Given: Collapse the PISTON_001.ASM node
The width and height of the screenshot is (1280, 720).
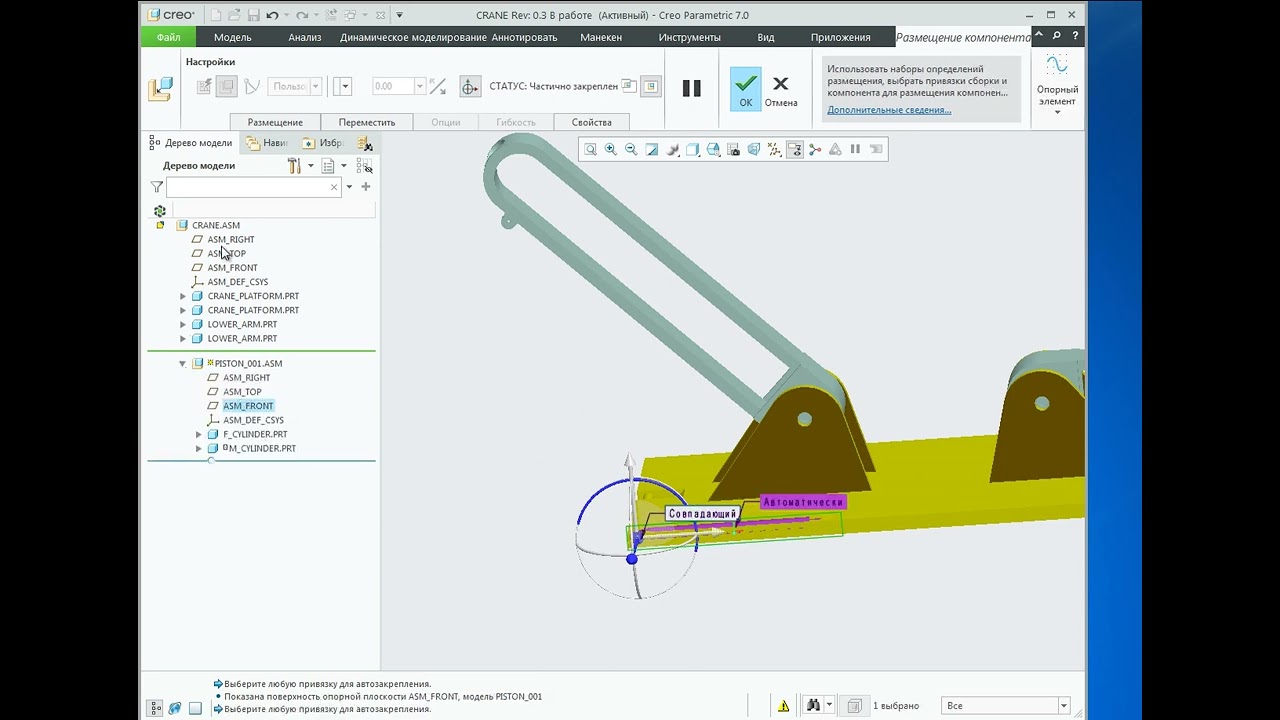Looking at the screenshot, I should tap(182, 364).
